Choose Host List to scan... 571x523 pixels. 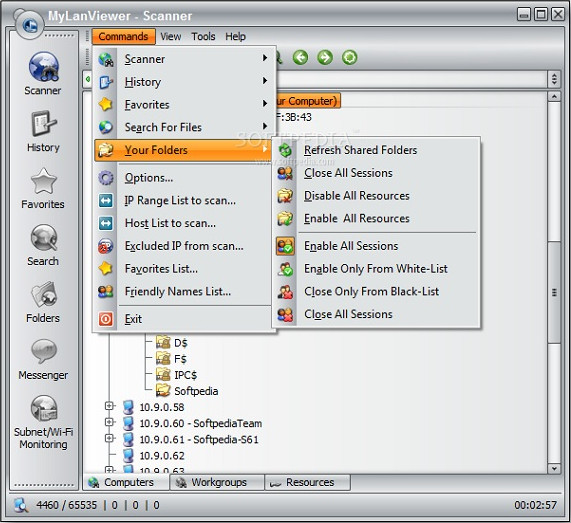[x=184, y=223]
